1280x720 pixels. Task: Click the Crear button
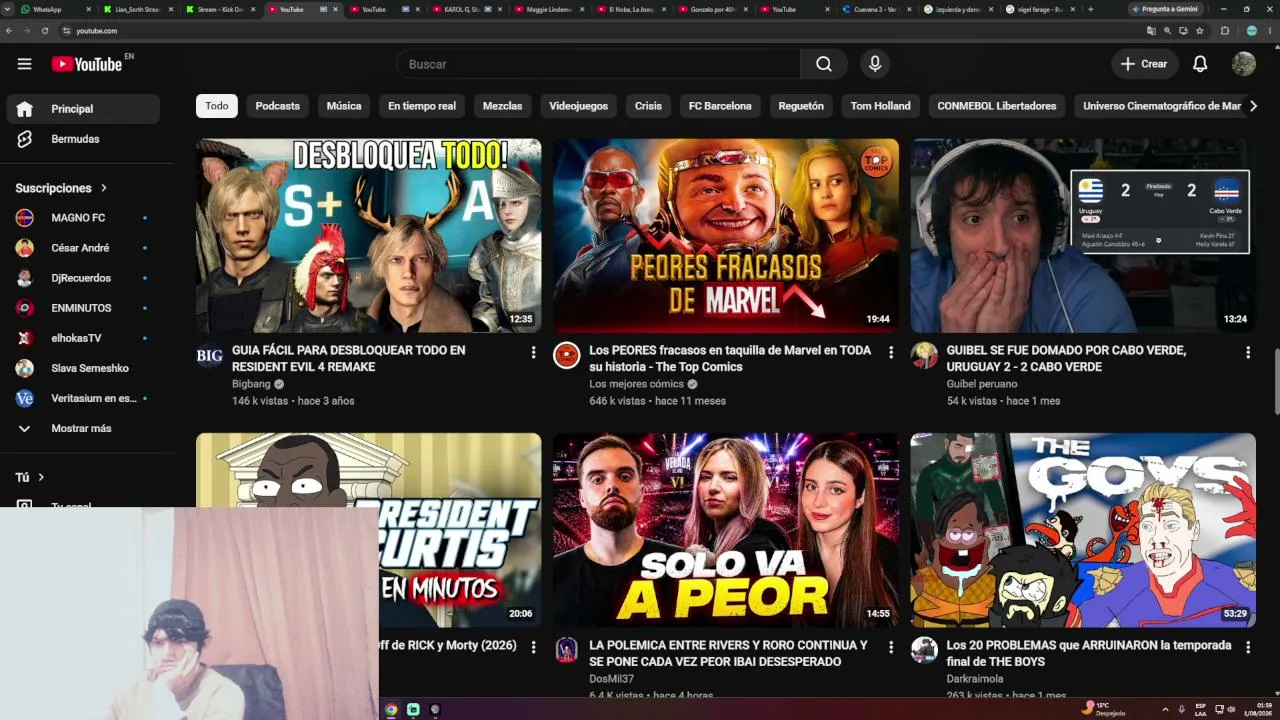(x=1145, y=64)
